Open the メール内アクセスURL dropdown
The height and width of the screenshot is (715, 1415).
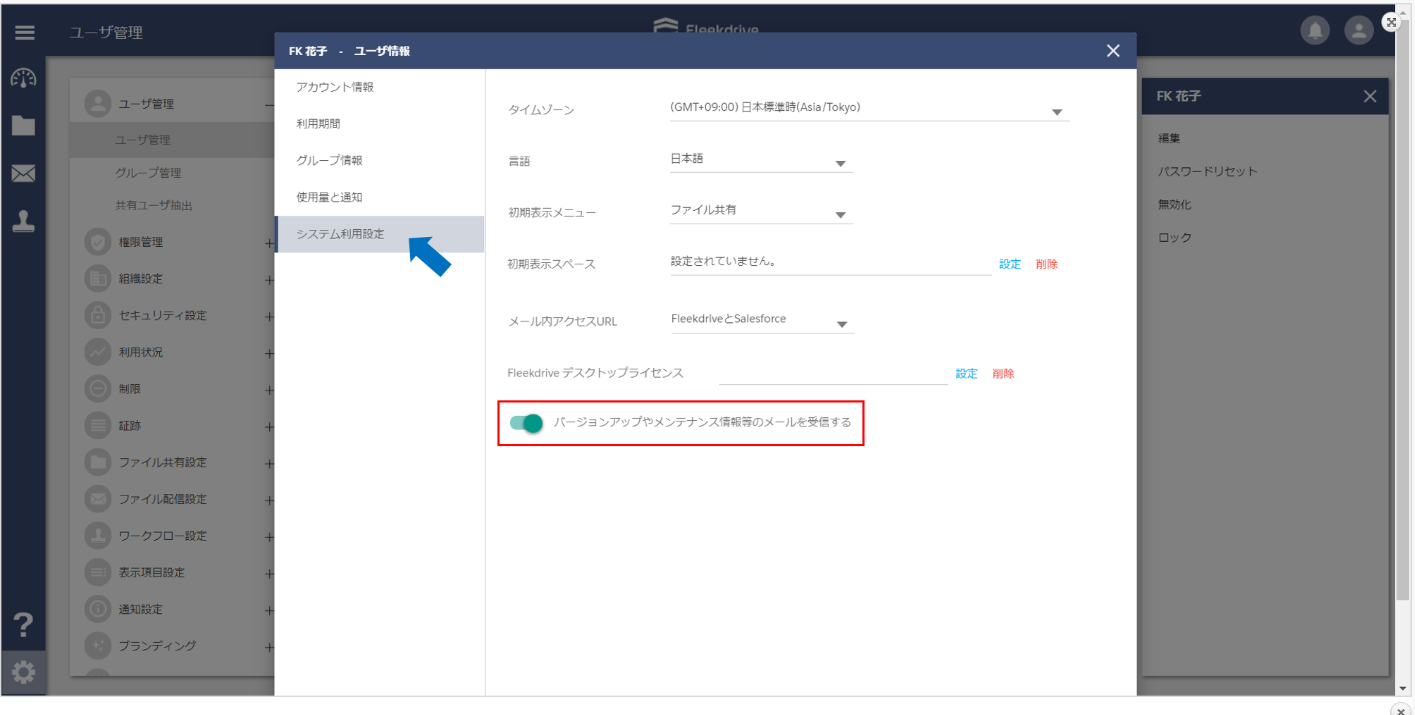coord(762,320)
